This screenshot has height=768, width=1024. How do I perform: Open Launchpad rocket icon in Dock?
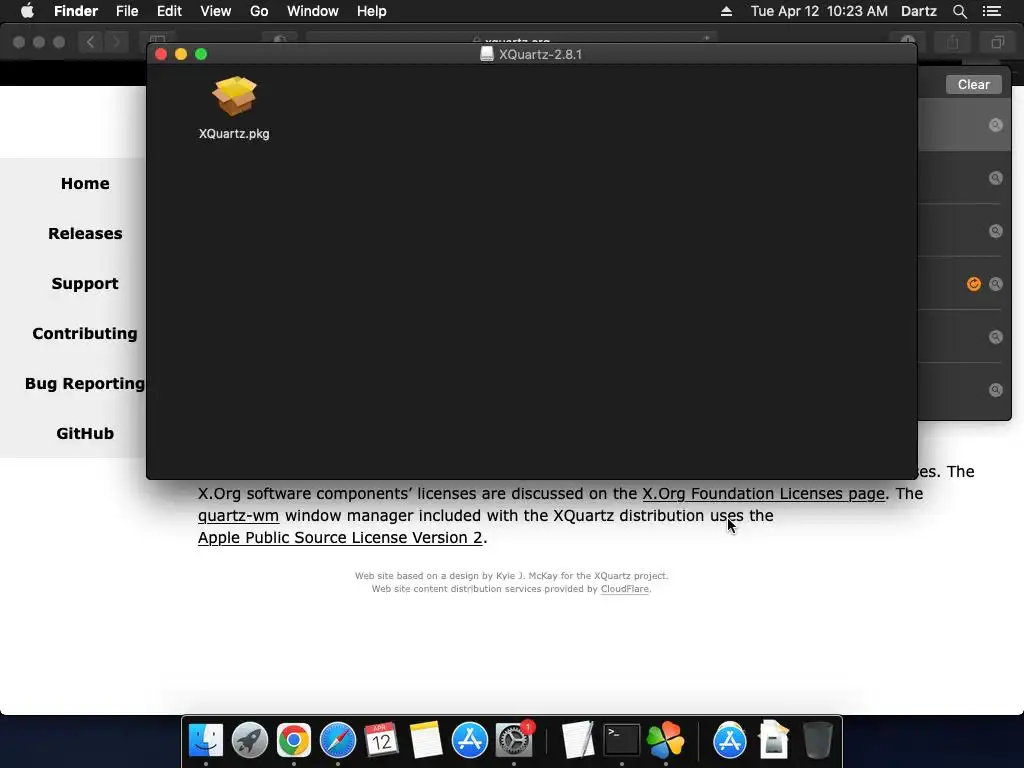249,740
